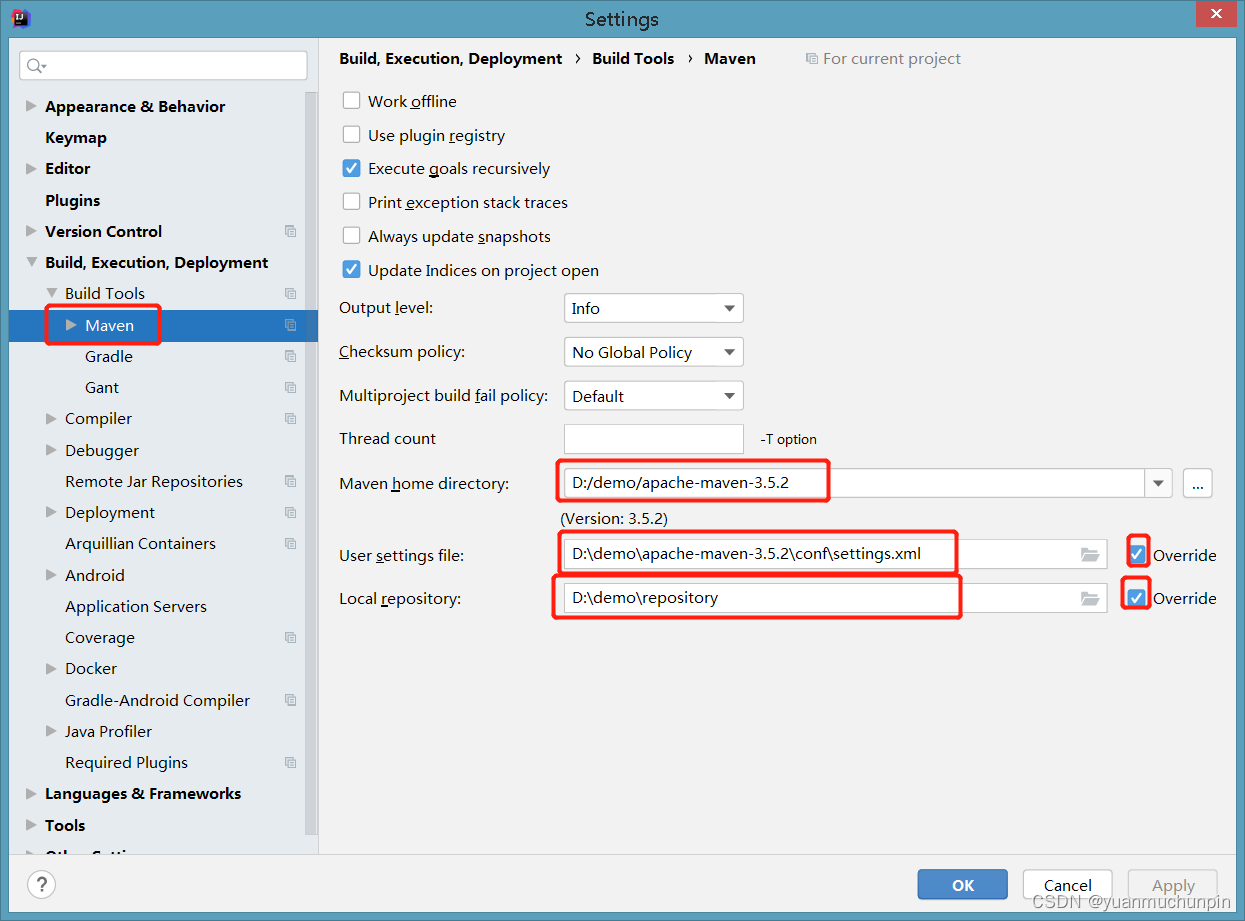The height and width of the screenshot is (921, 1245).
Task: Expand the Maven node arrow
Action: click(x=71, y=325)
